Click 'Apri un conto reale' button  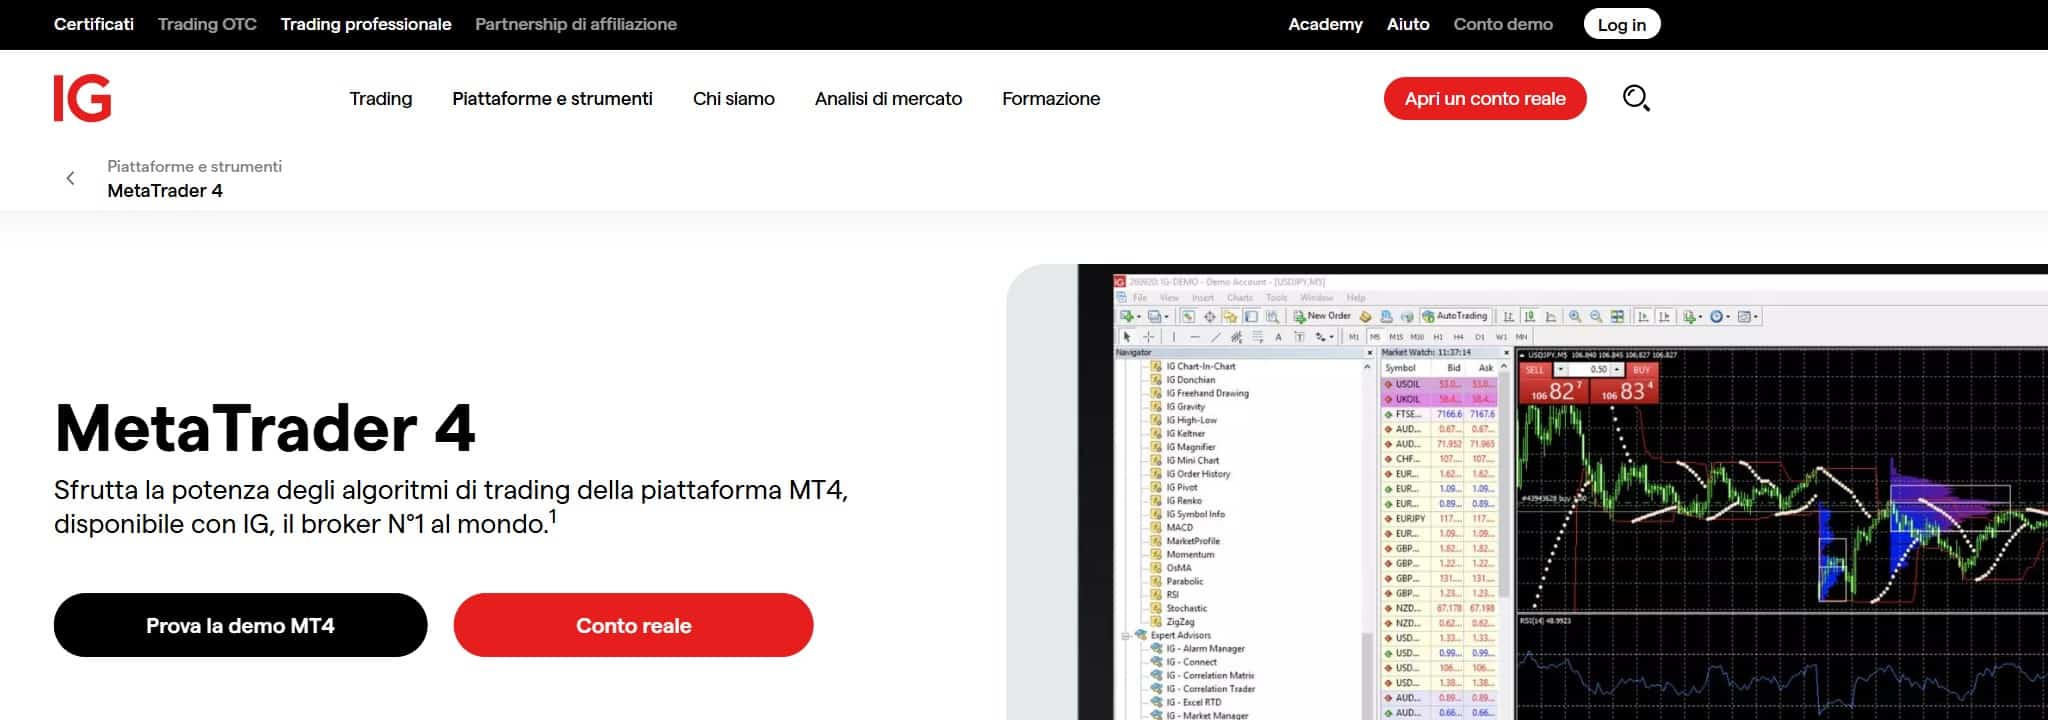(x=1485, y=98)
